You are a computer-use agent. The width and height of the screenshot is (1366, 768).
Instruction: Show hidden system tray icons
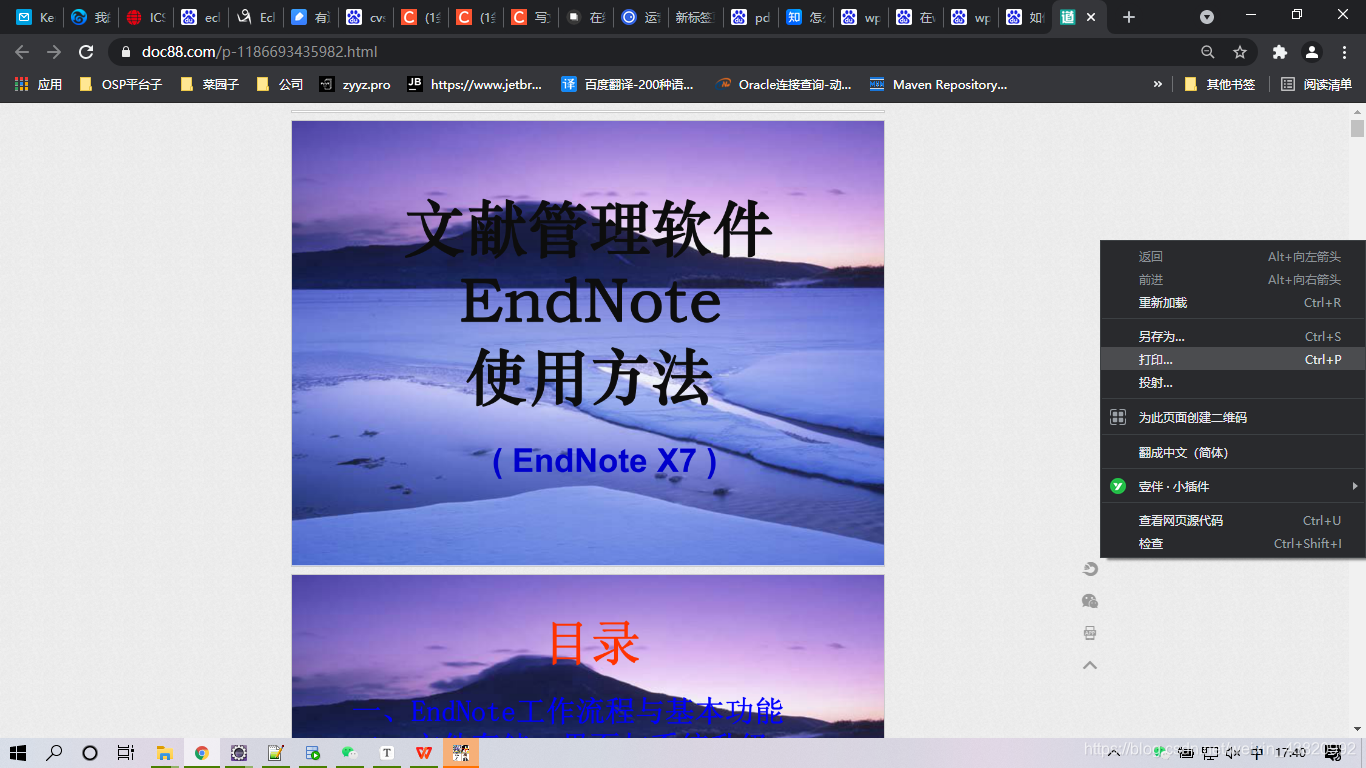[1114, 753]
